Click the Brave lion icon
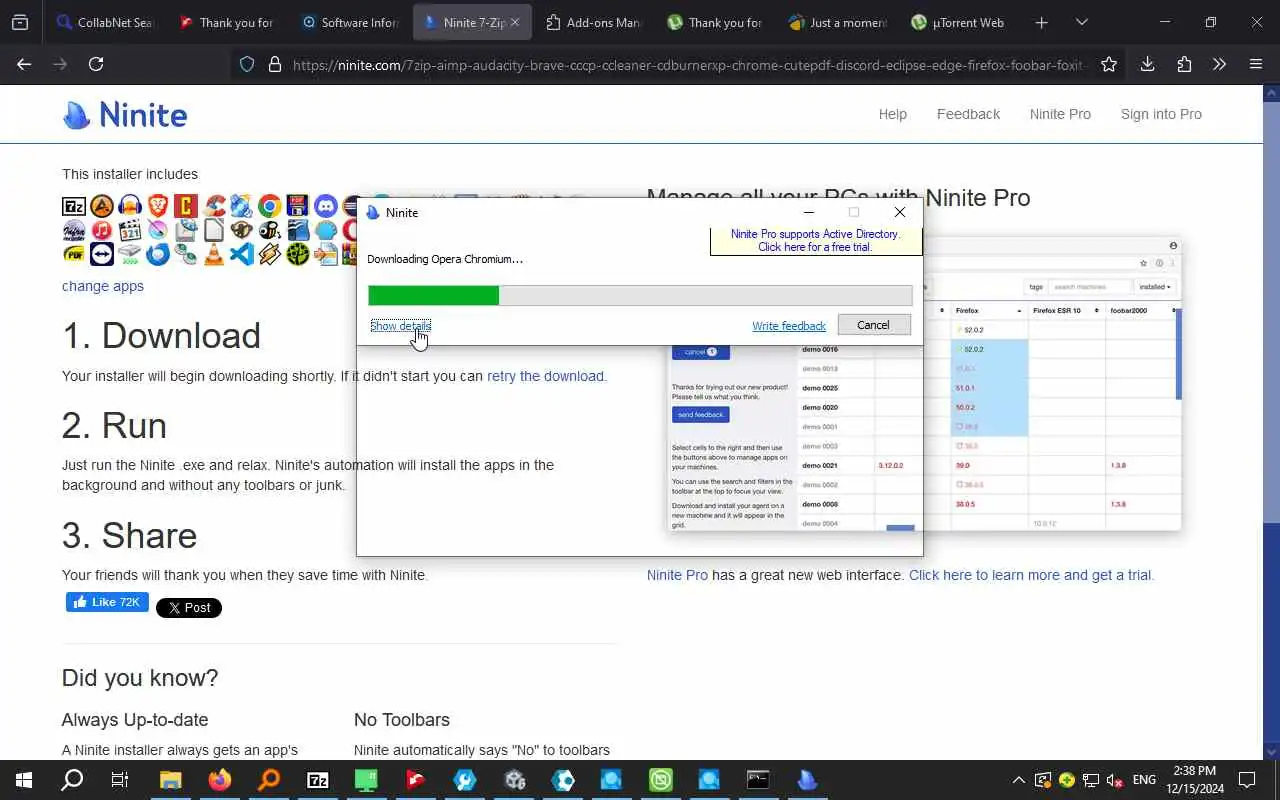 click(x=158, y=207)
